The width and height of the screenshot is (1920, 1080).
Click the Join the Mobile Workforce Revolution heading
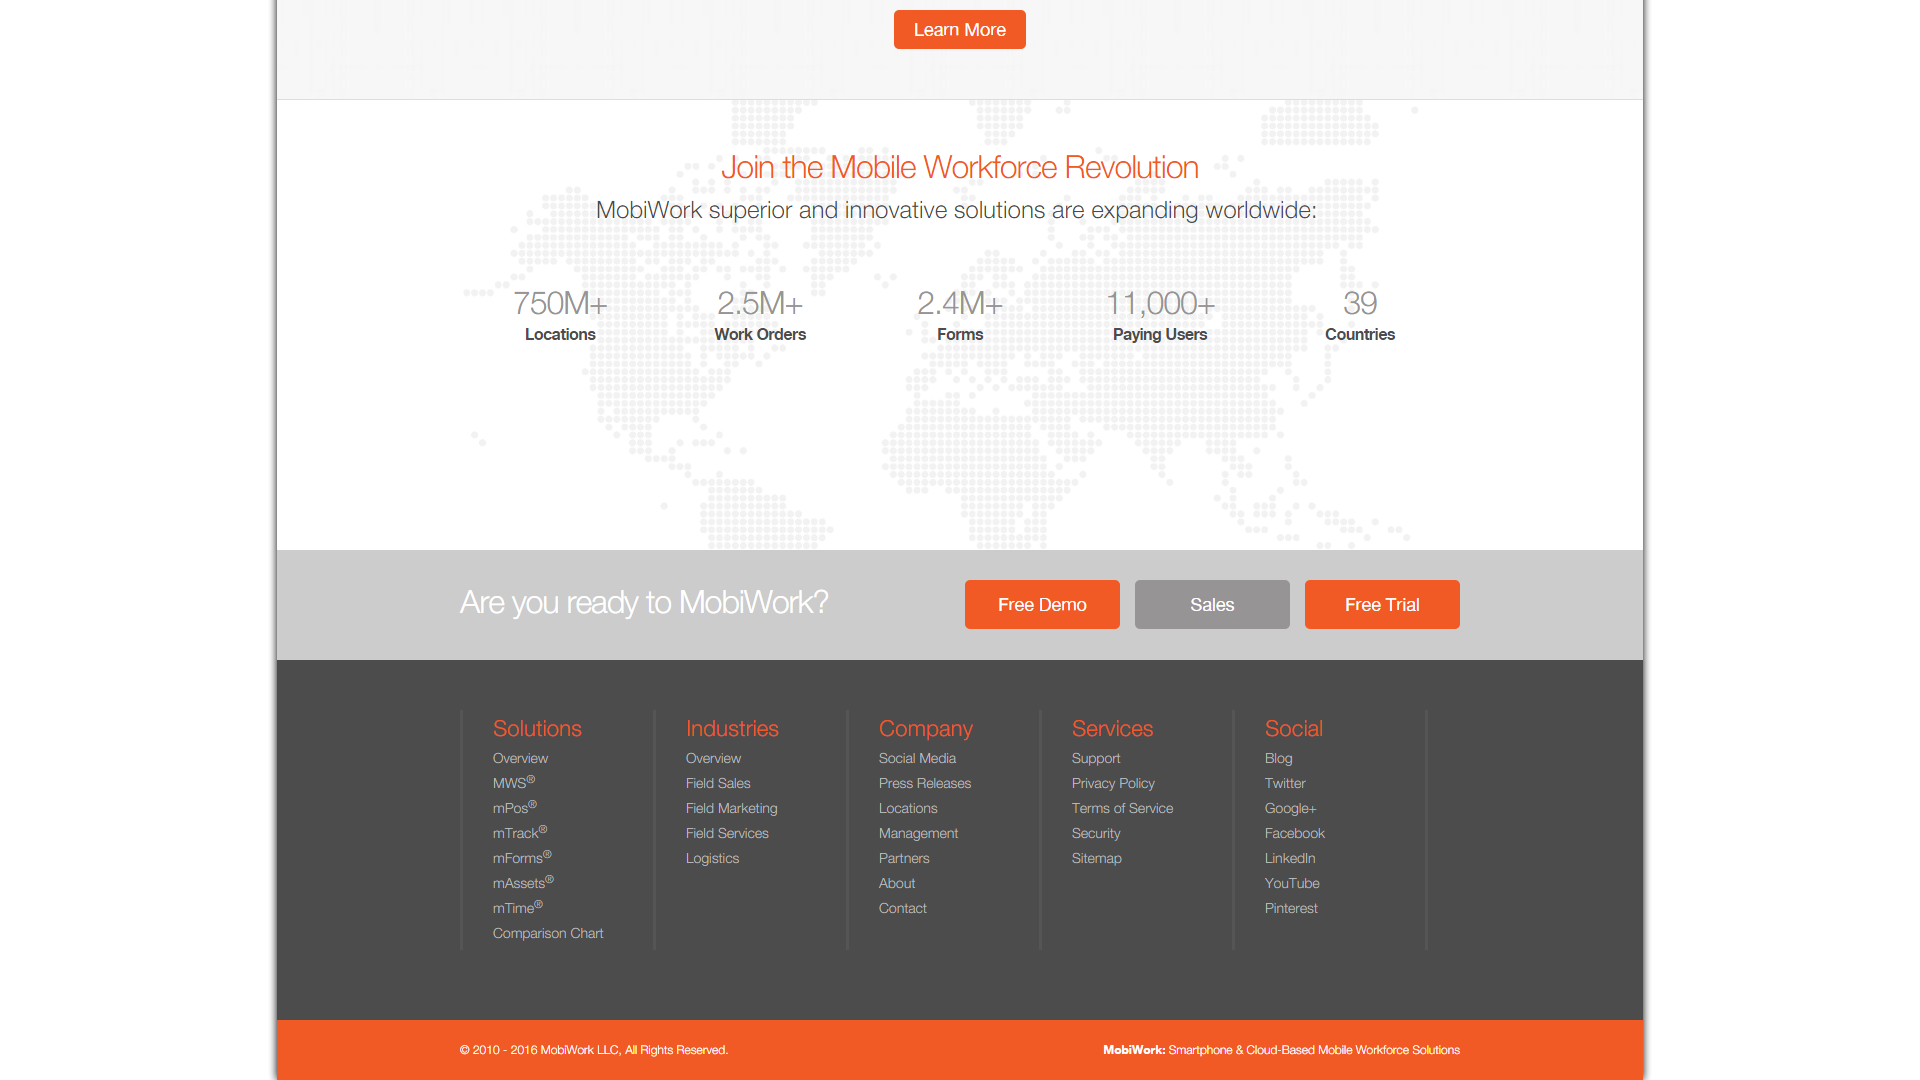[960, 167]
